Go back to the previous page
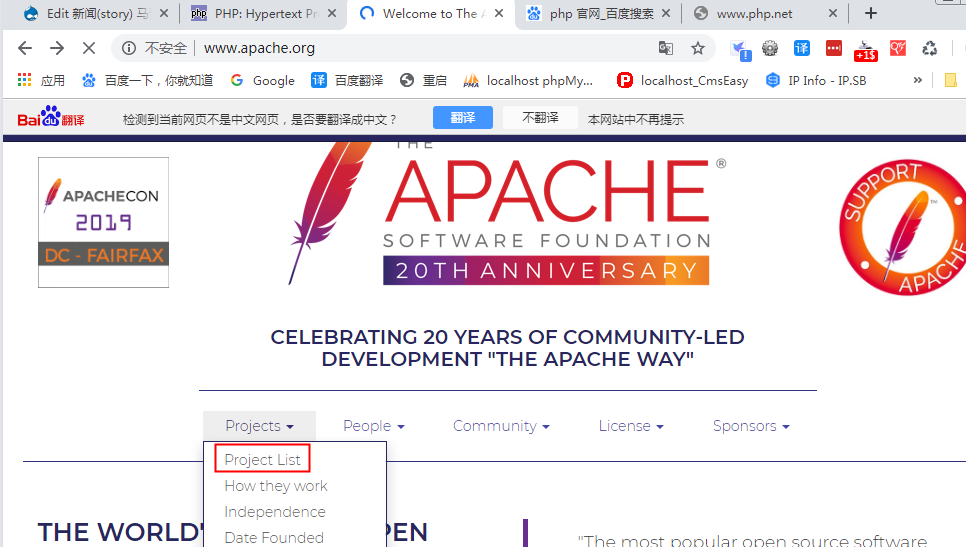Image resolution: width=966 pixels, height=547 pixels. click(x=25, y=48)
